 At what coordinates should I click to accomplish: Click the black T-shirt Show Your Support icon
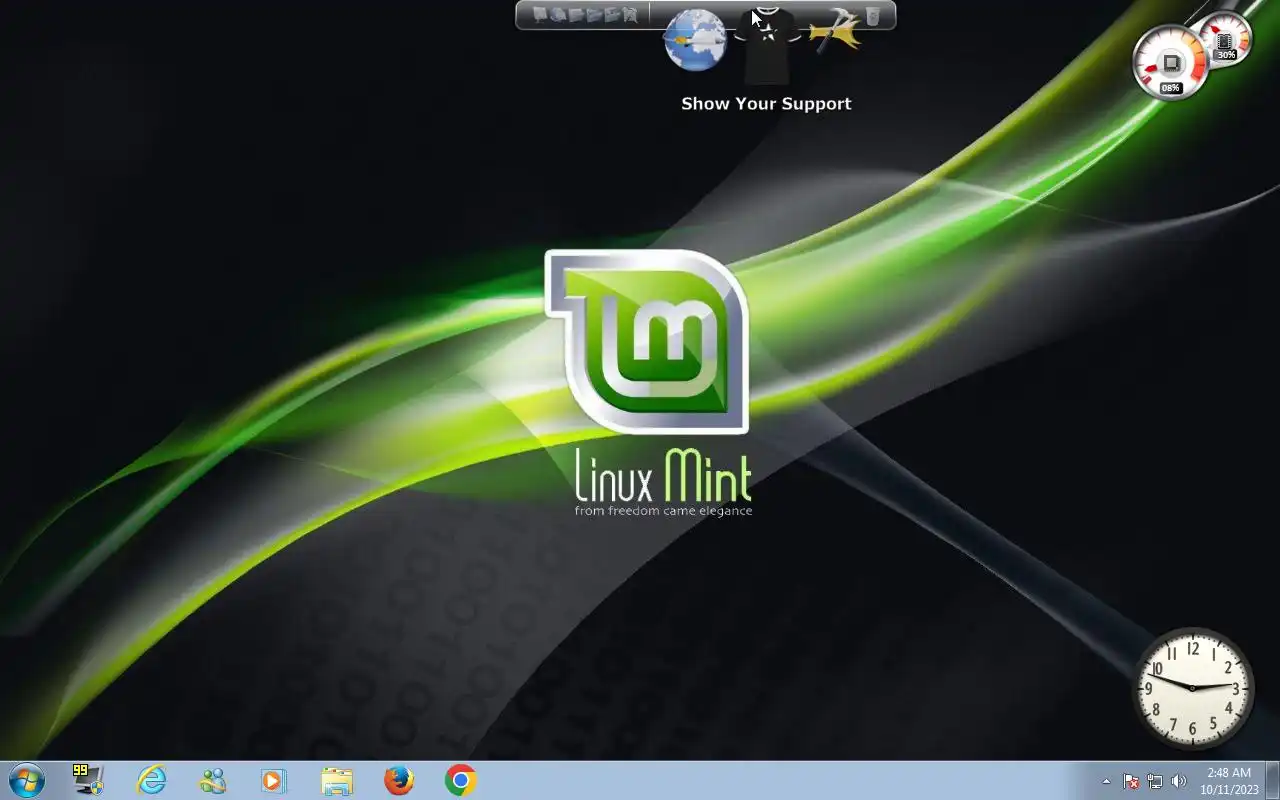tap(766, 45)
